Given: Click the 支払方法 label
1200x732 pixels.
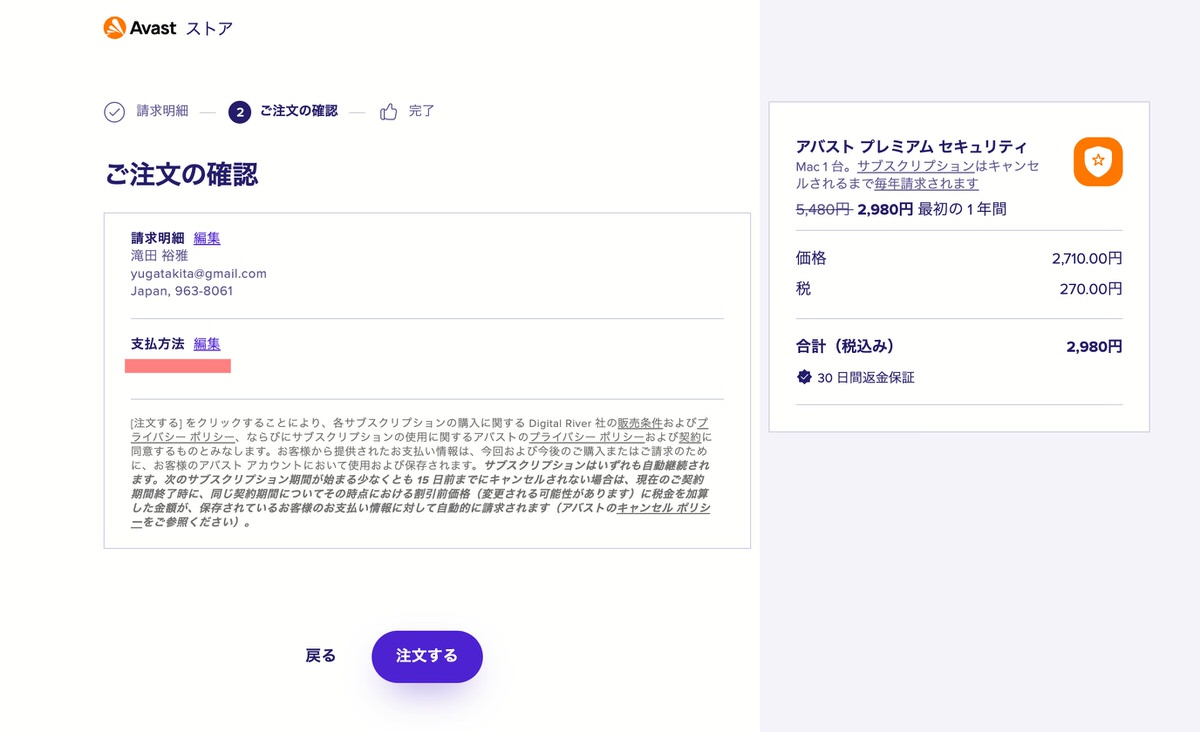Looking at the screenshot, I should point(158,344).
